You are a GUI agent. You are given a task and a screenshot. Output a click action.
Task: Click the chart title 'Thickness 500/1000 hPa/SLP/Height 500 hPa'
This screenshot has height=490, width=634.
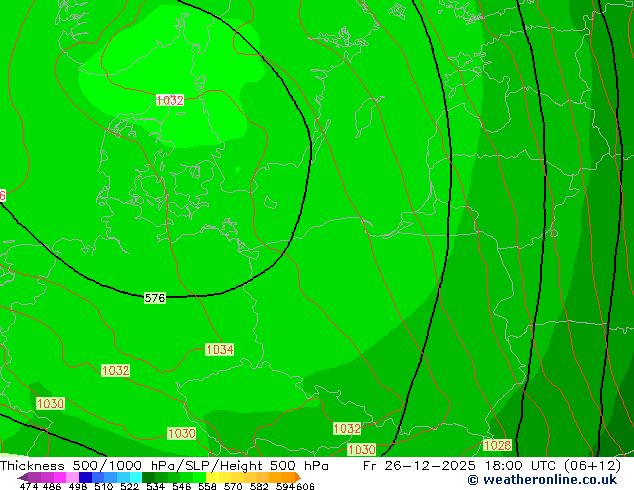coord(164,466)
